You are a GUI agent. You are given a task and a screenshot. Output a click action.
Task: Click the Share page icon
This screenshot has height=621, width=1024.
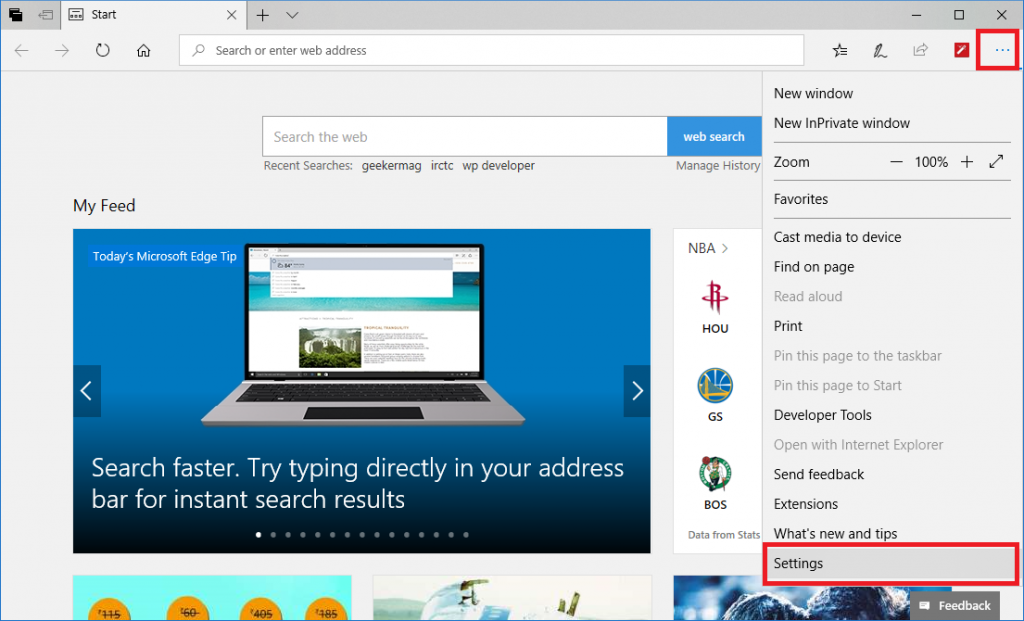tap(921, 50)
